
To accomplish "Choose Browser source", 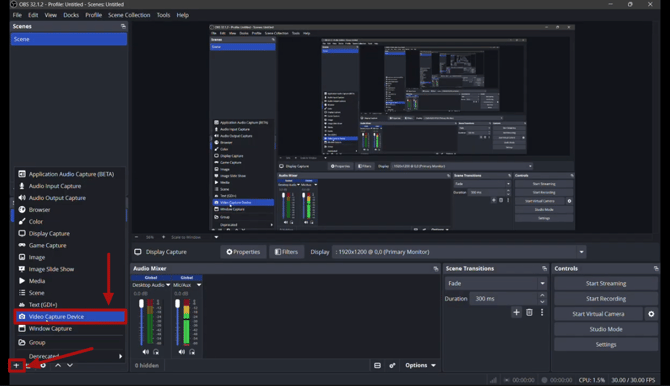I will tap(71, 210).
